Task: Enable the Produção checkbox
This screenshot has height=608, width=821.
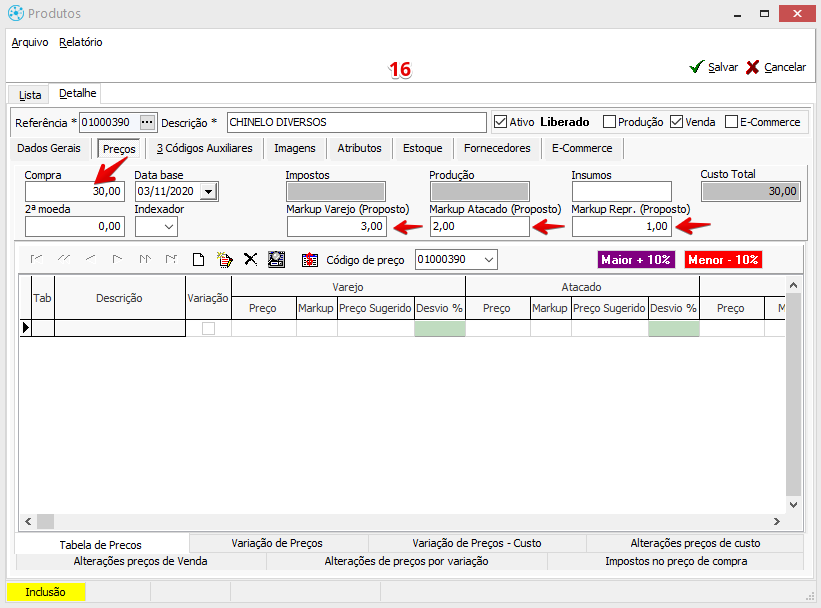Action: tap(609, 122)
